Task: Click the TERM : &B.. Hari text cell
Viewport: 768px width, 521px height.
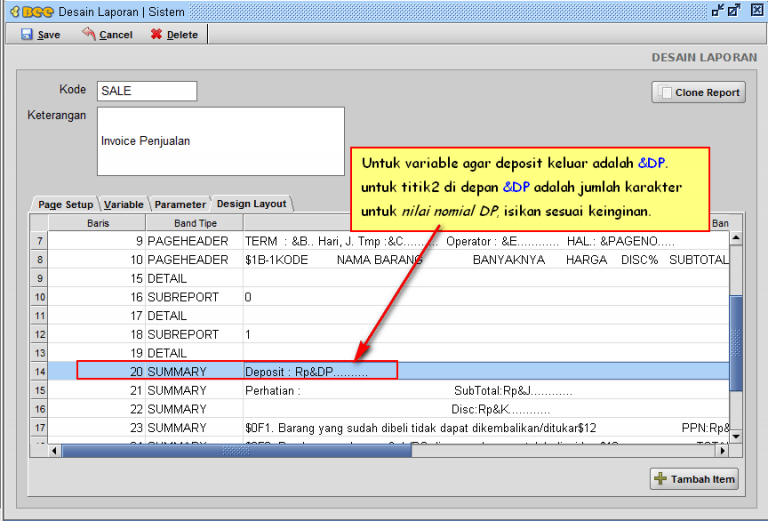Action: pyautogui.click(x=486, y=241)
